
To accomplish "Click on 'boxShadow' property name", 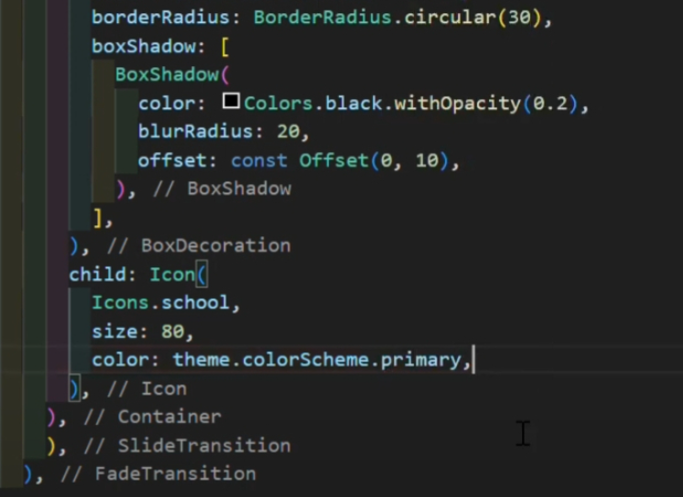I will (x=144, y=46).
